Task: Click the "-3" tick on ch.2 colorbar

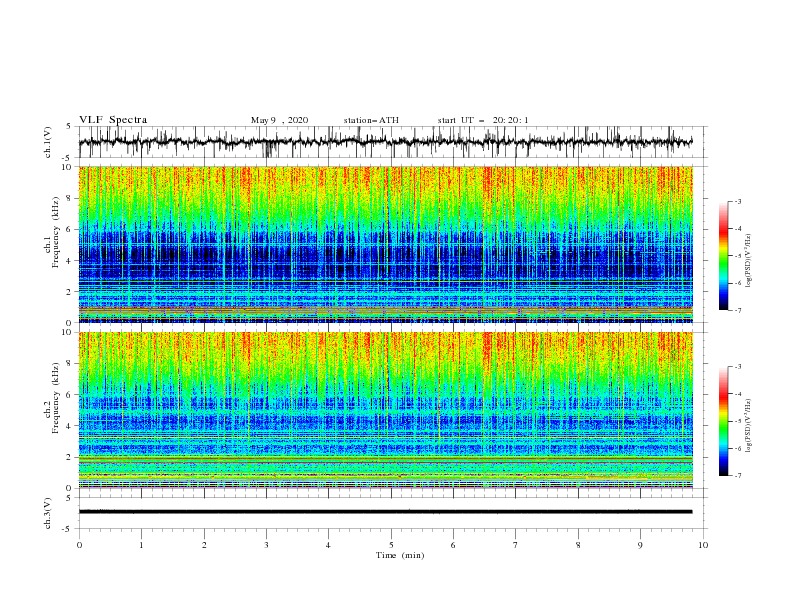Action: pyautogui.click(x=737, y=367)
